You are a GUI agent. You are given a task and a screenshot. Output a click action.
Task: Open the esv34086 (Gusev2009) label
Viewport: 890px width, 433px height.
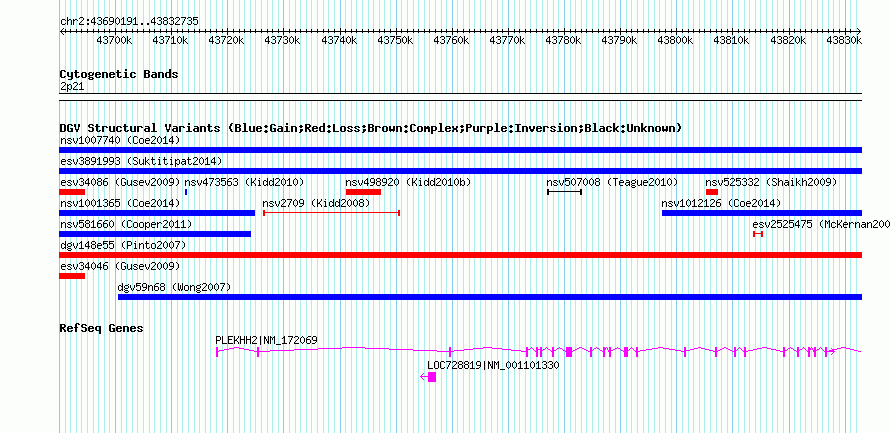[x=120, y=182]
